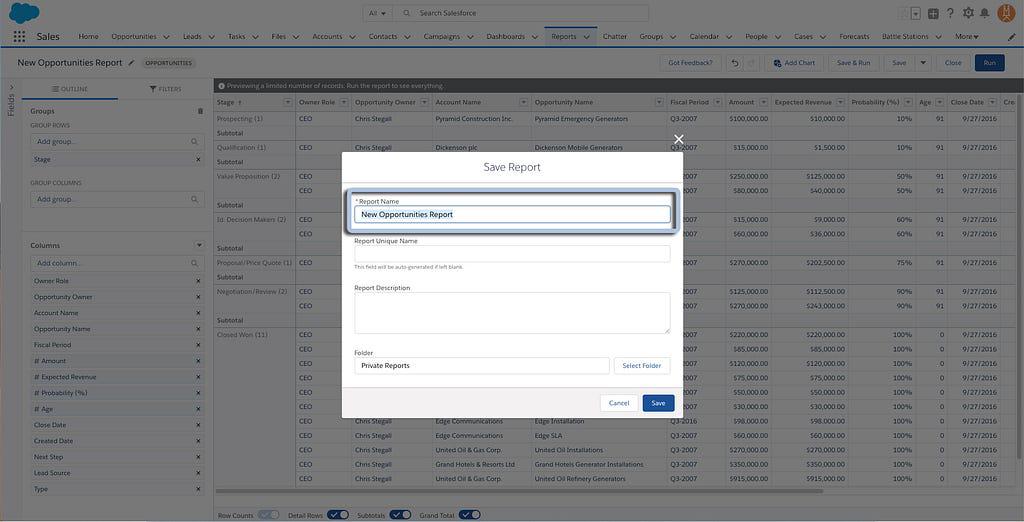This screenshot has width=1024, height=522.
Task: Delete groups with the trash icon
Action: point(200,111)
